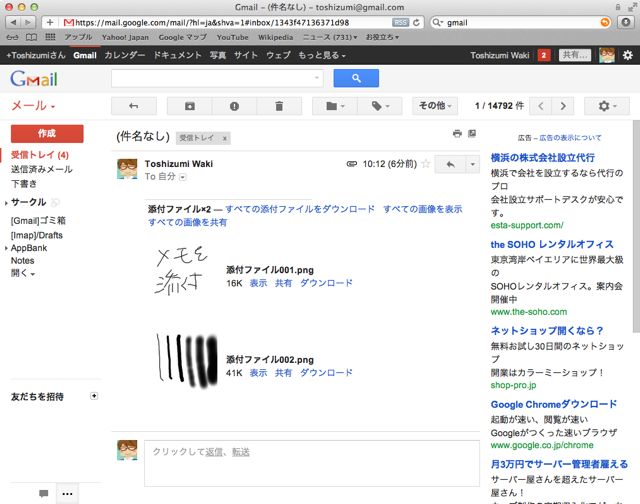Open ドキュメント in Google bar
The image size is (640, 504).
(x=177, y=55)
